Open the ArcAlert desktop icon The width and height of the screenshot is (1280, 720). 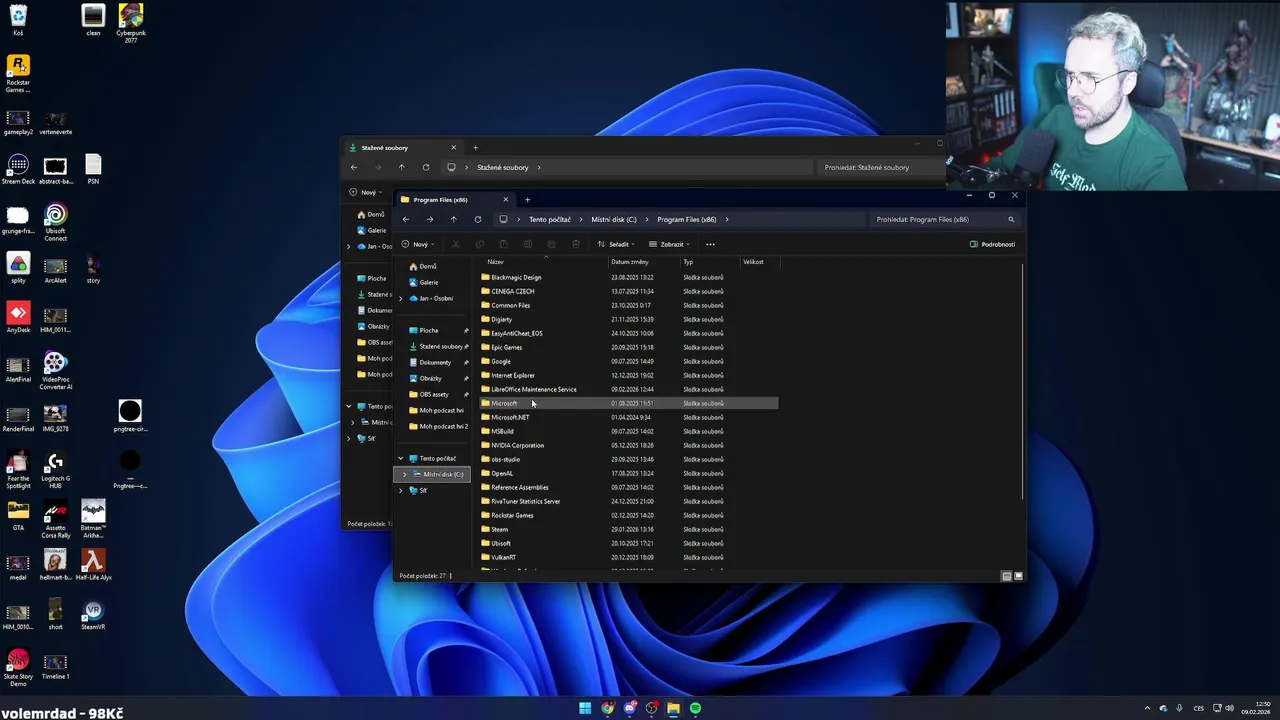[x=55, y=269]
